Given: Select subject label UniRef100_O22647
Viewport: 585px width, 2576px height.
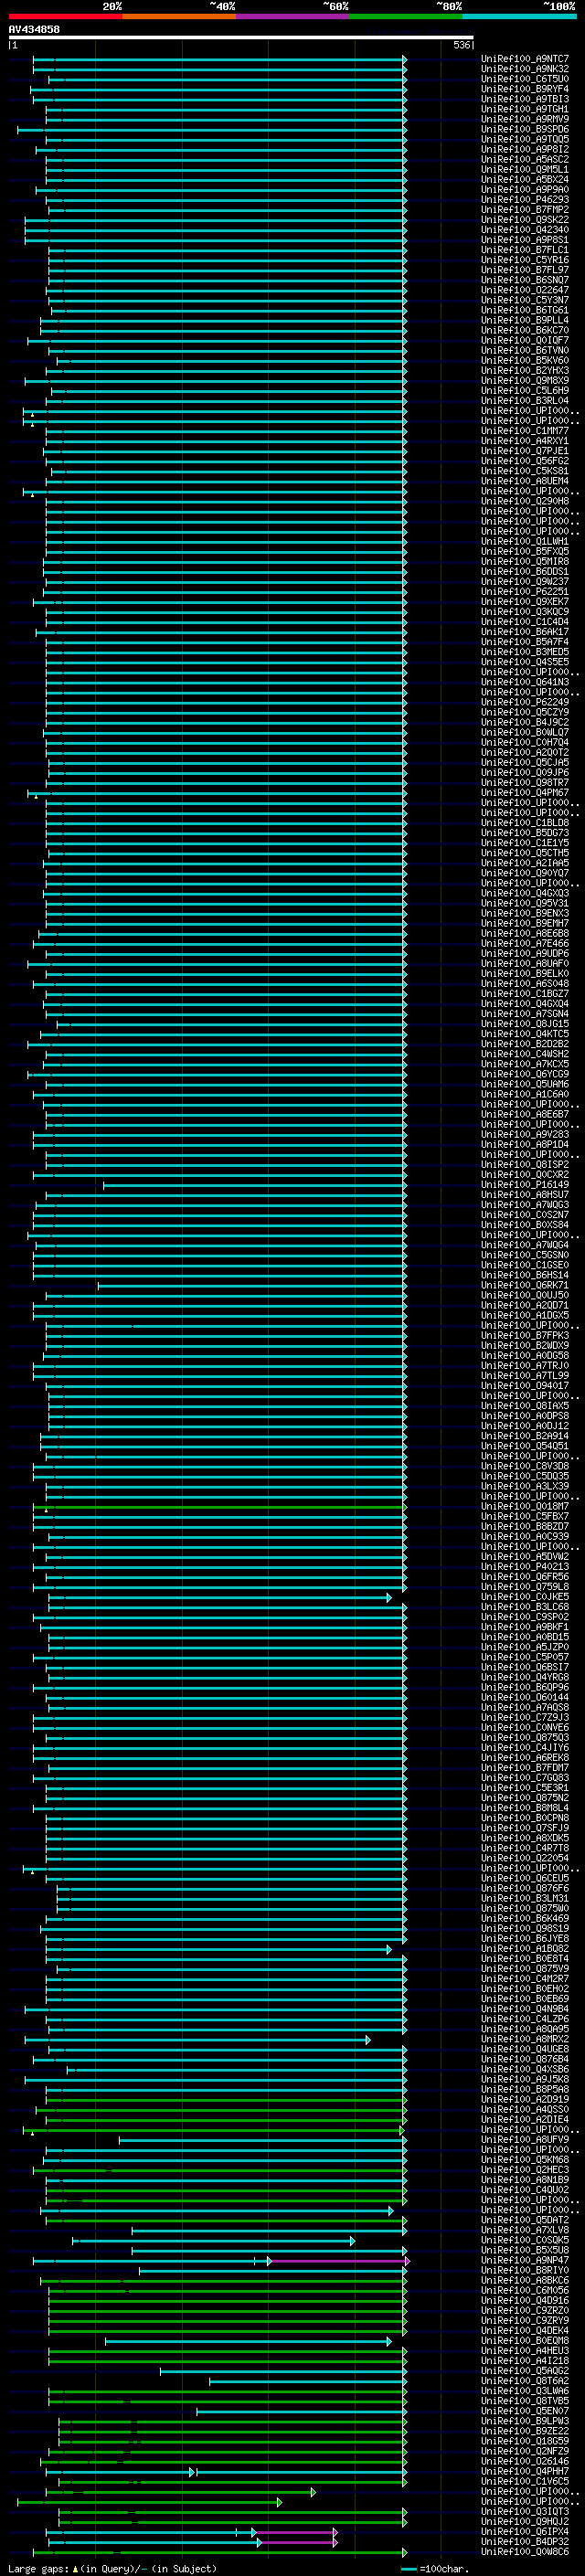Looking at the screenshot, I should click(525, 290).
